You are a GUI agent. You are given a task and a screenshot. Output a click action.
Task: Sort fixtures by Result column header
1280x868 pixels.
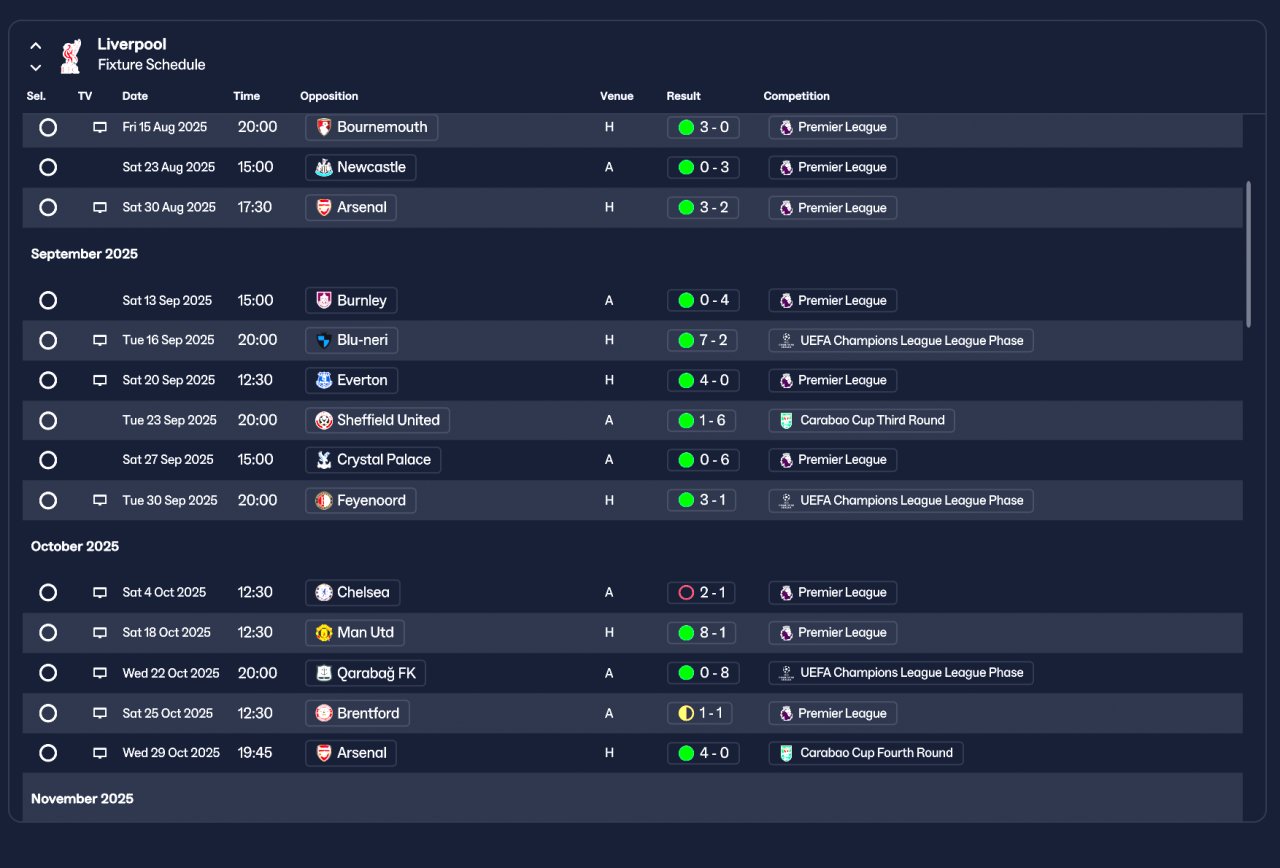(x=684, y=96)
